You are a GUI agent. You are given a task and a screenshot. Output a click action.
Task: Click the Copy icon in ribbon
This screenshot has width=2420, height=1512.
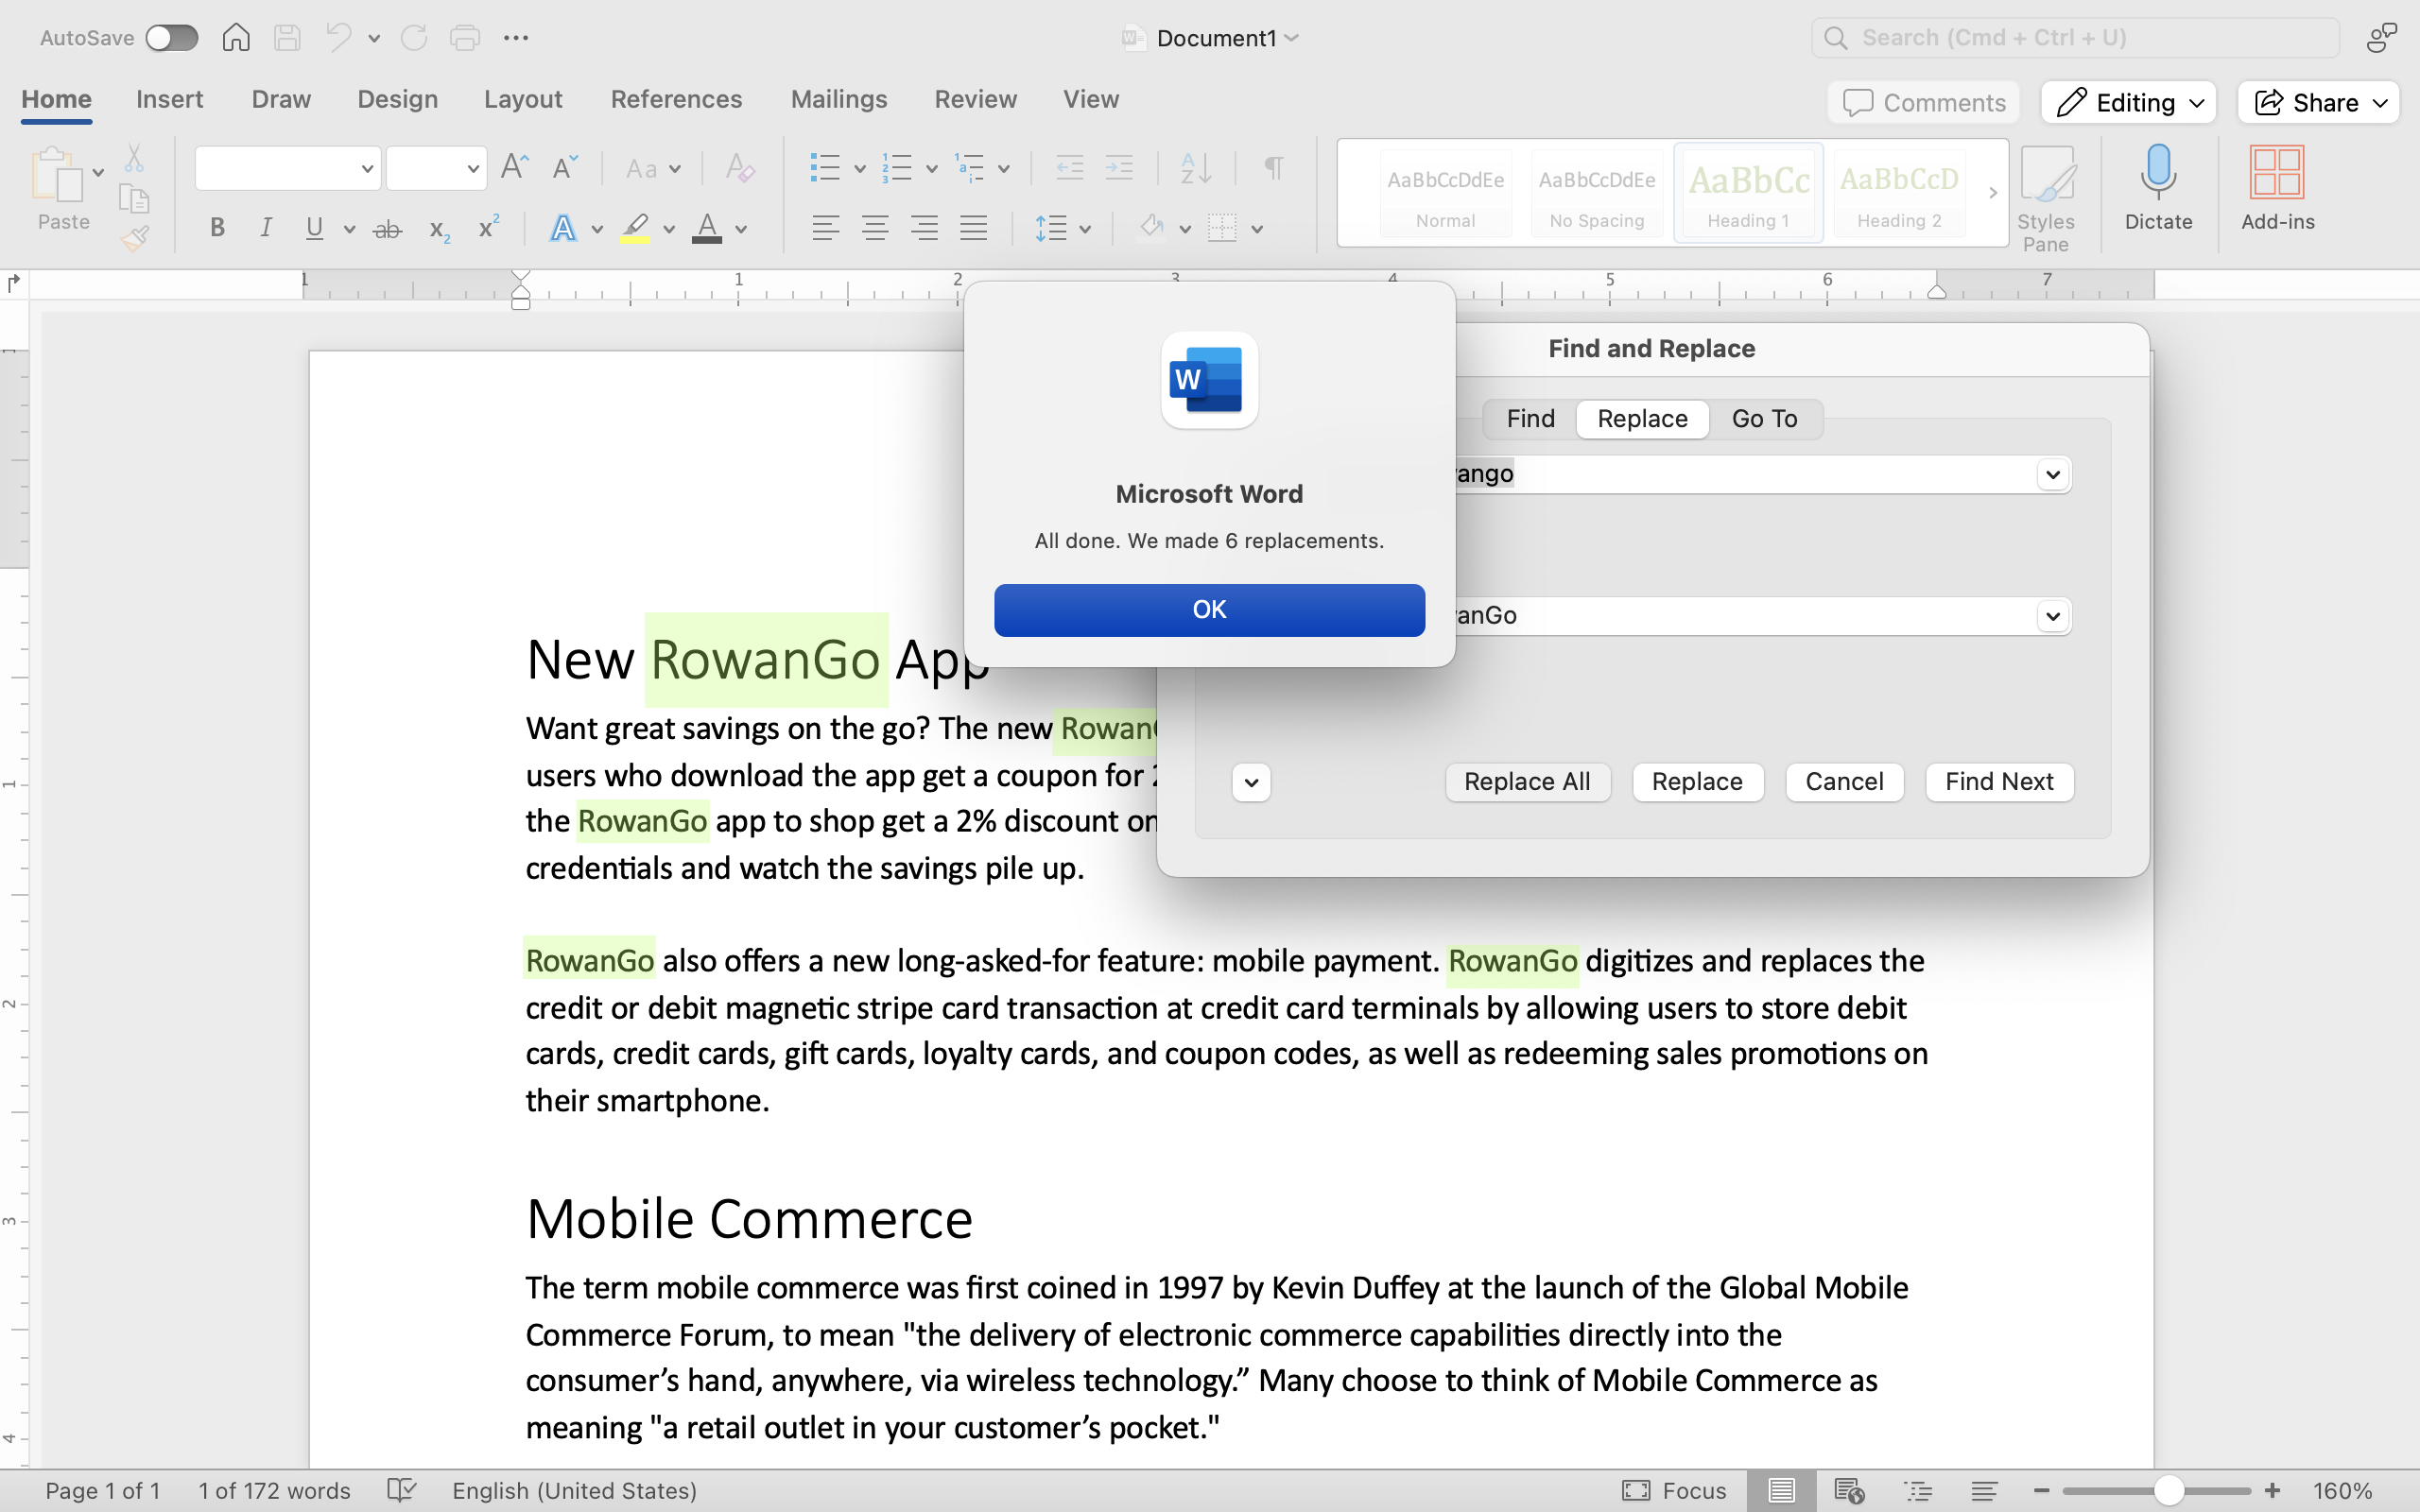[134, 198]
